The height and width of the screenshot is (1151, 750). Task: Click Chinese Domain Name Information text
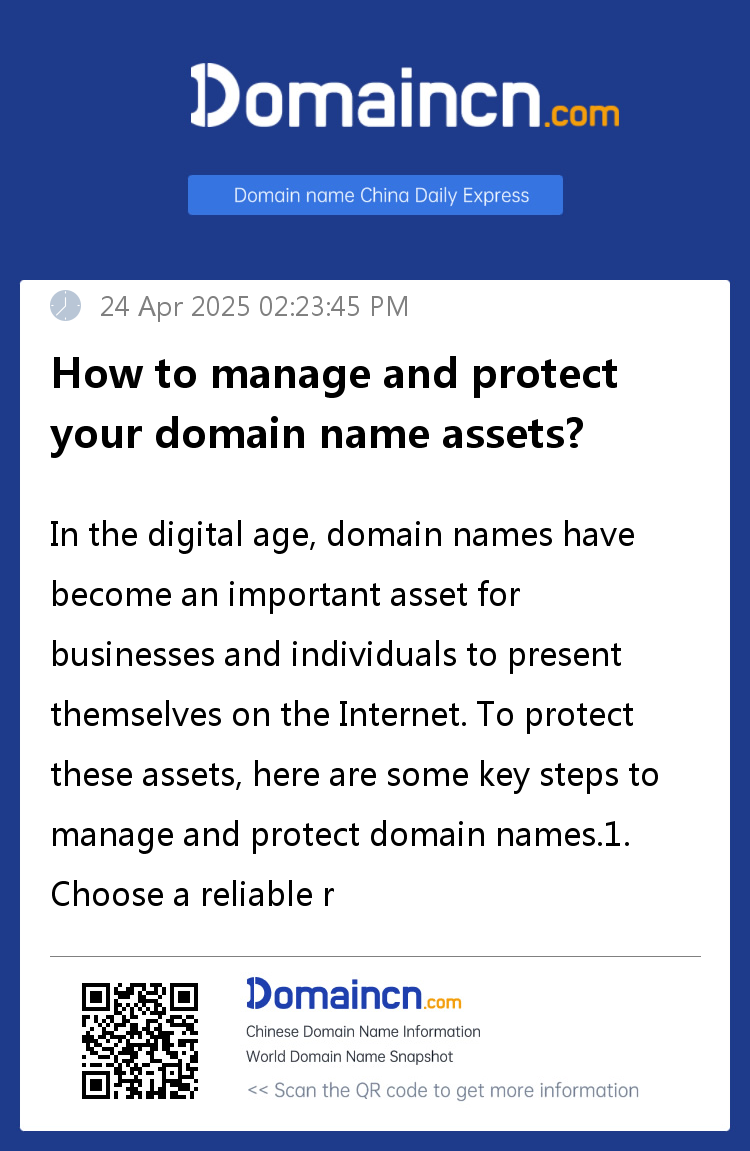(x=363, y=1031)
